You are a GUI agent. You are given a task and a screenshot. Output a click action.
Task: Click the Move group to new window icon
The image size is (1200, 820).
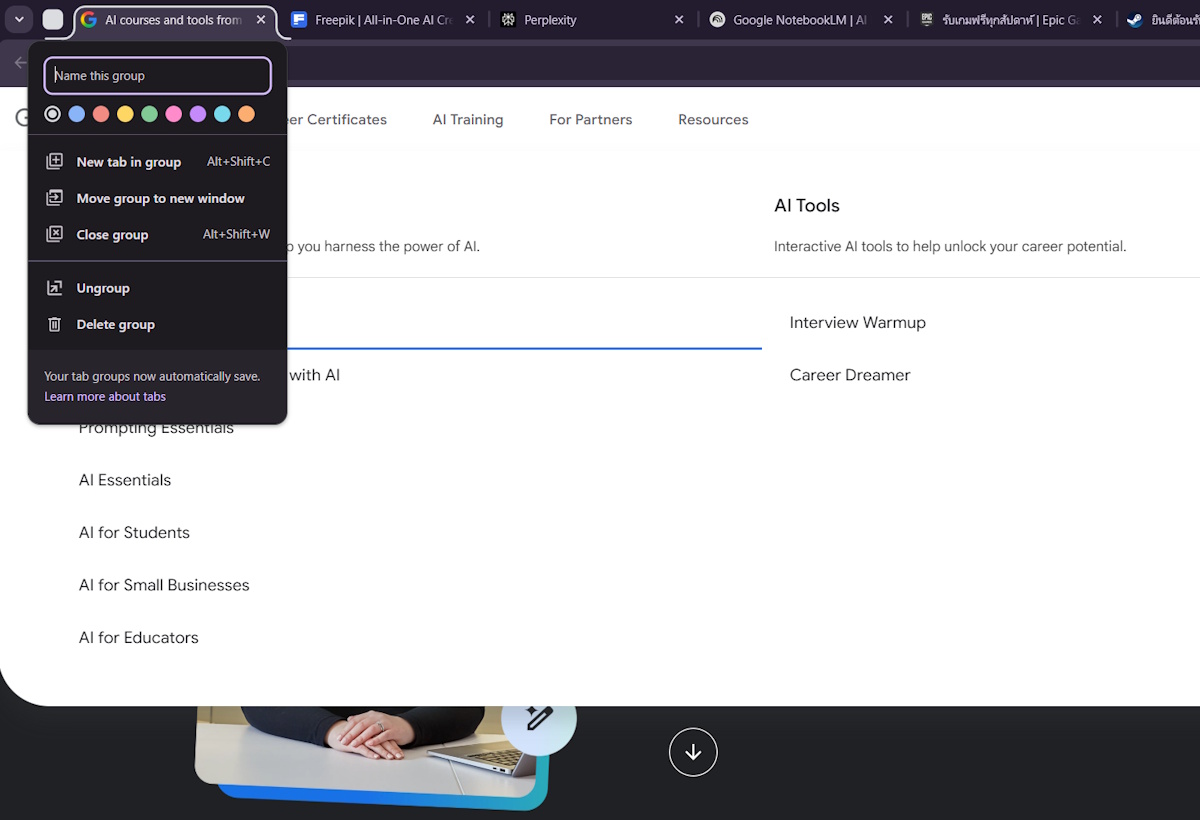[x=55, y=198]
